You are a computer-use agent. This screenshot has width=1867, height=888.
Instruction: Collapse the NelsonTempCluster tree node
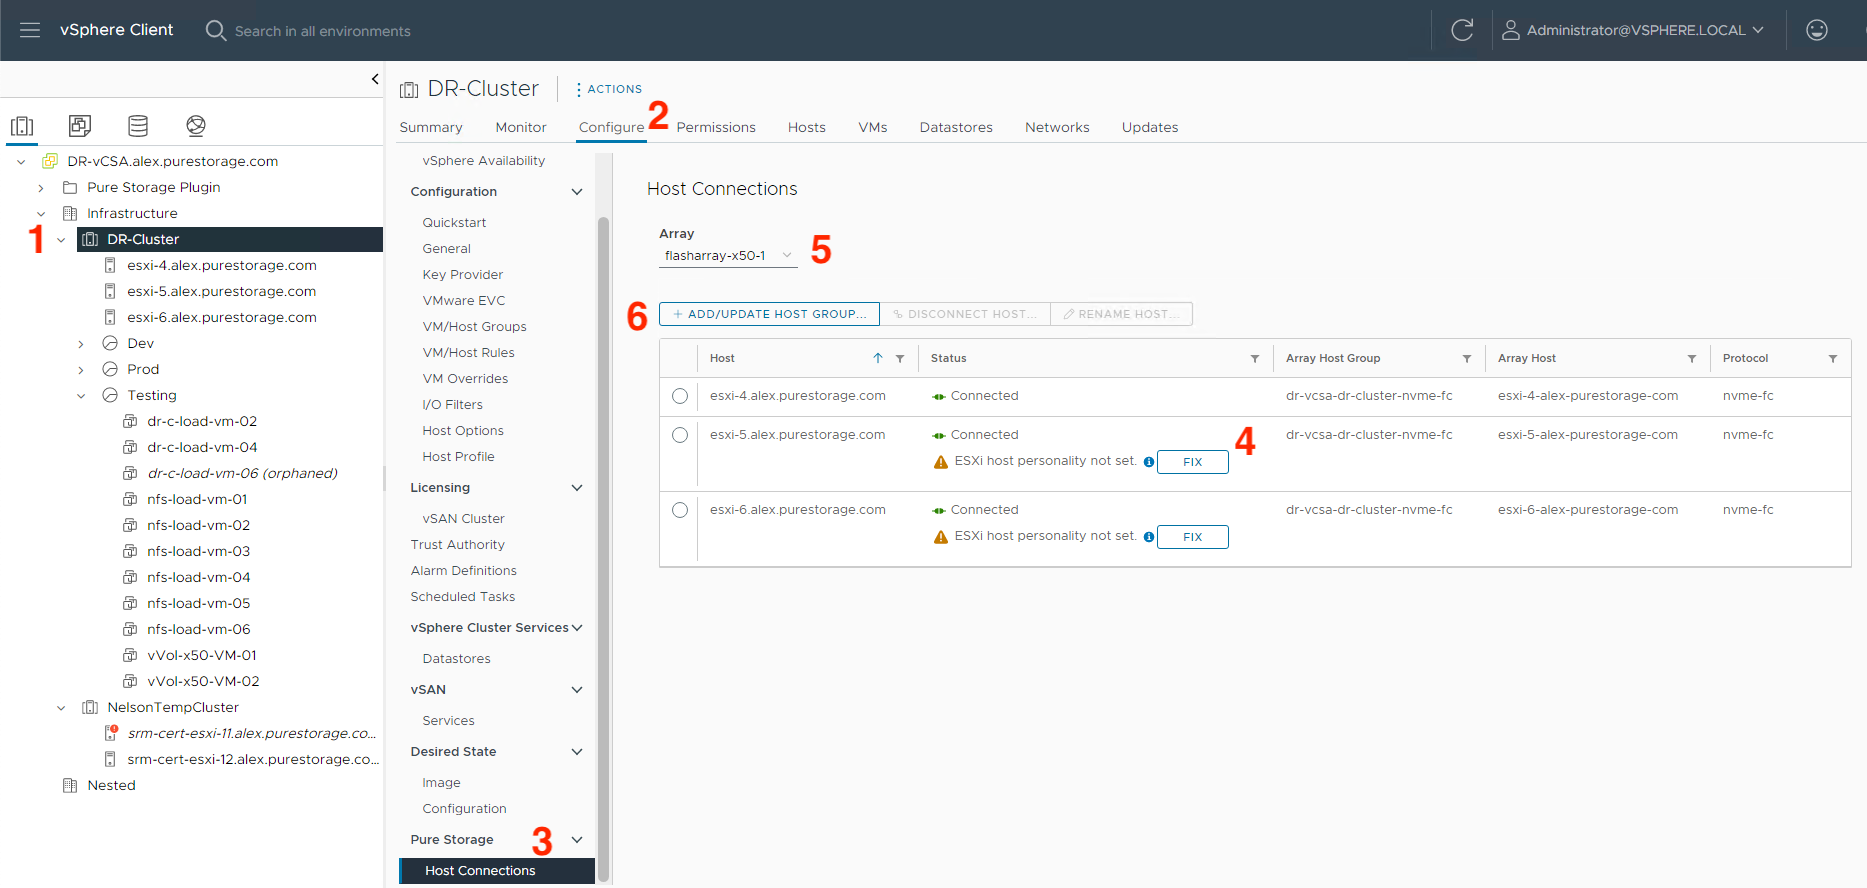pyautogui.click(x=61, y=707)
